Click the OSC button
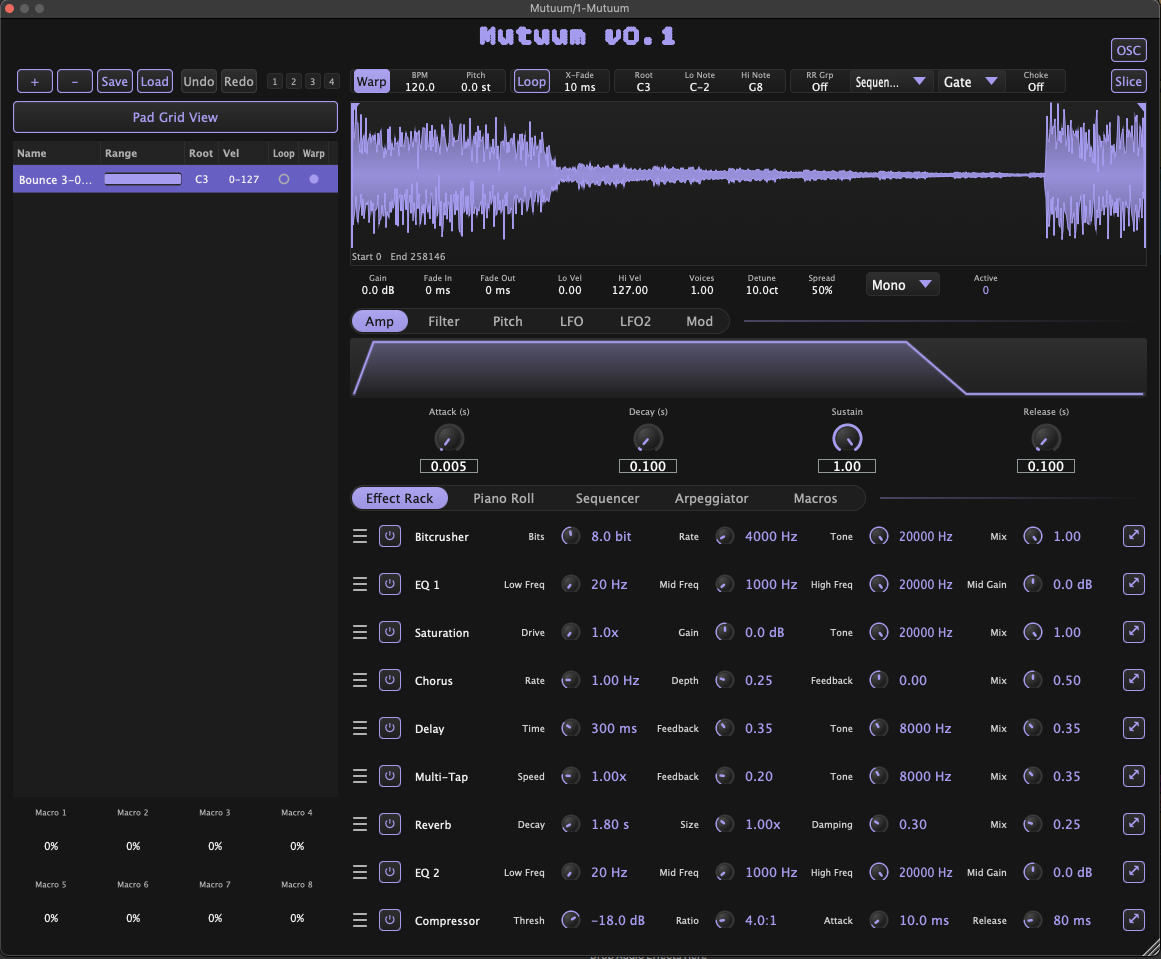This screenshot has width=1161, height=959. click(x=1128, y=50)
